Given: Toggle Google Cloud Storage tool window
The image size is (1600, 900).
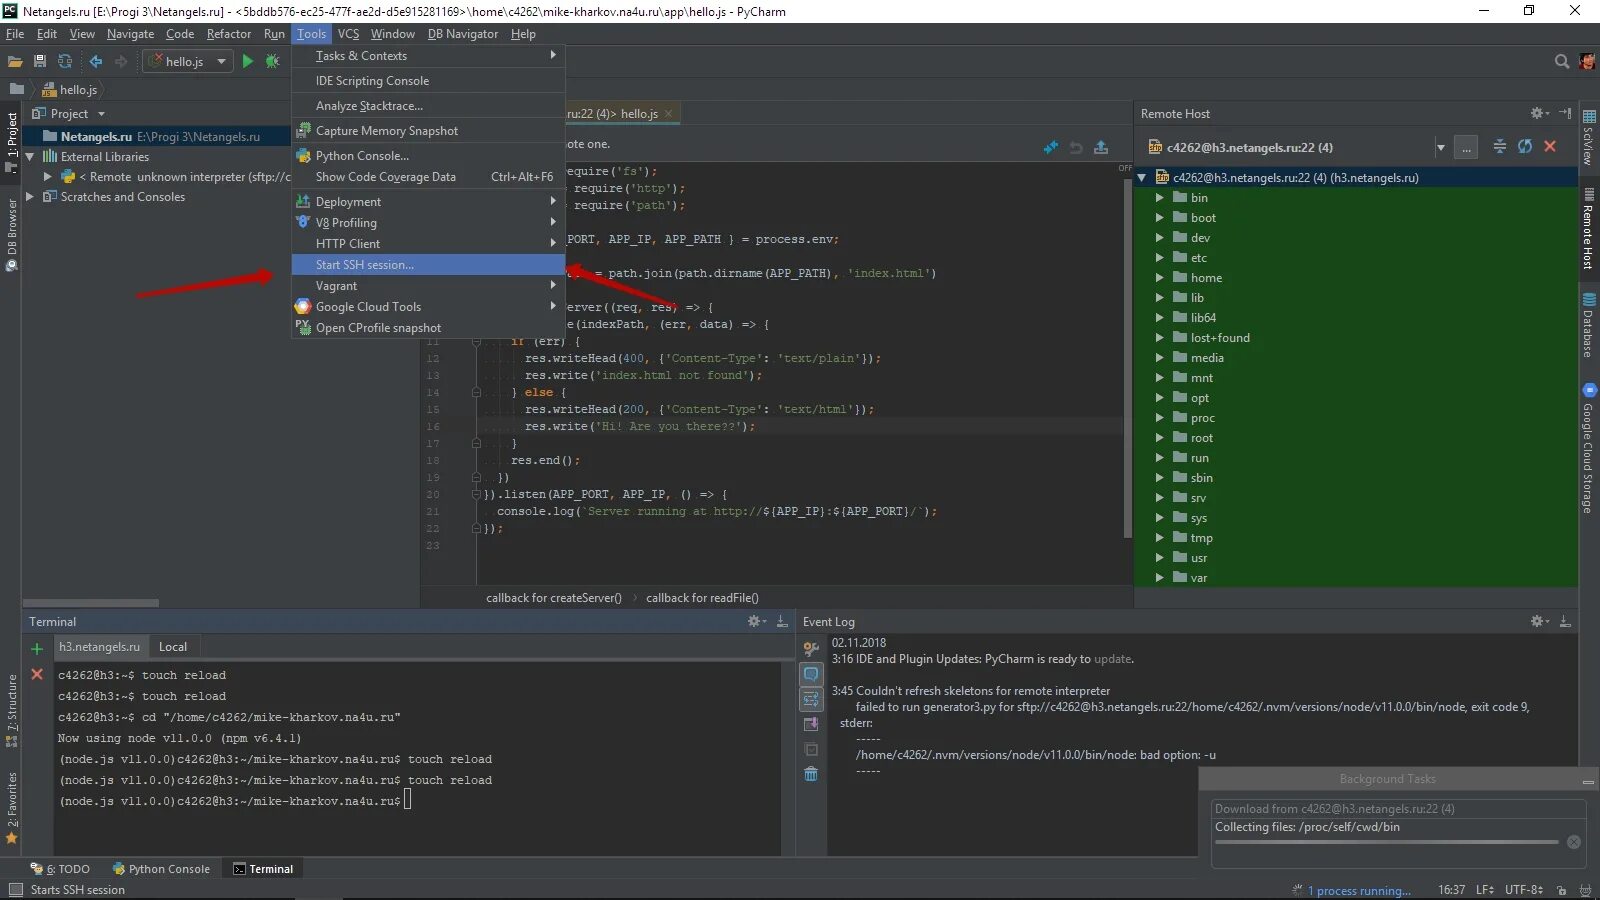Looking at the screenshot, I should tap(1588, 448).
